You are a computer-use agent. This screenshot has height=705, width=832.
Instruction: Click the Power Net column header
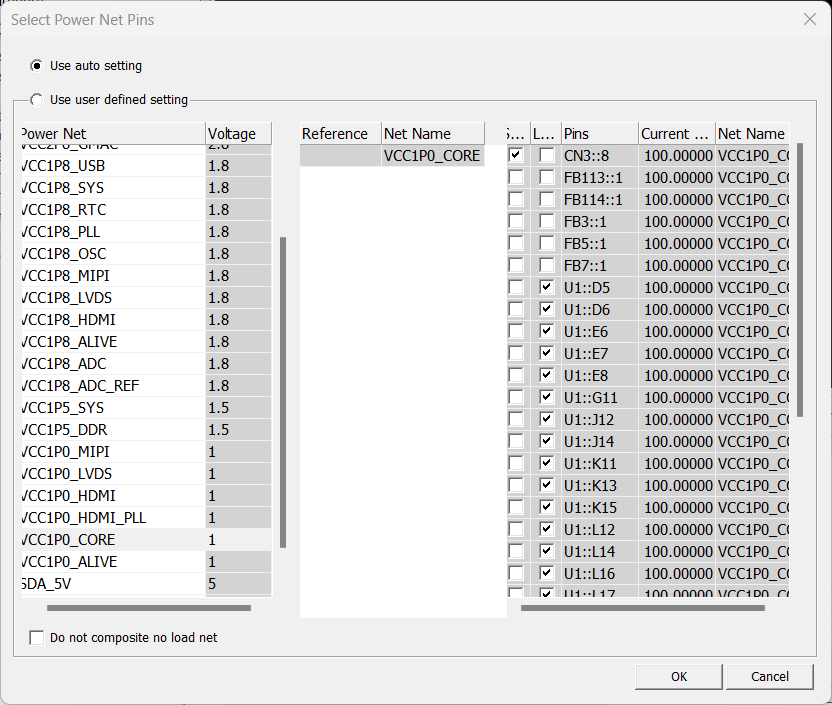[112, 134]
